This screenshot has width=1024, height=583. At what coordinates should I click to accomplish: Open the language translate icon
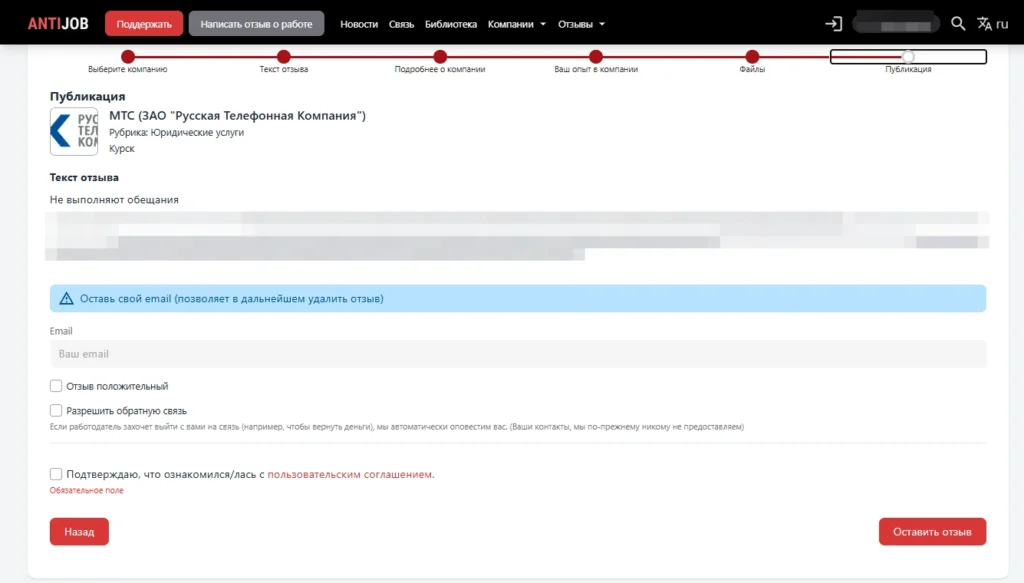[984, 24]
